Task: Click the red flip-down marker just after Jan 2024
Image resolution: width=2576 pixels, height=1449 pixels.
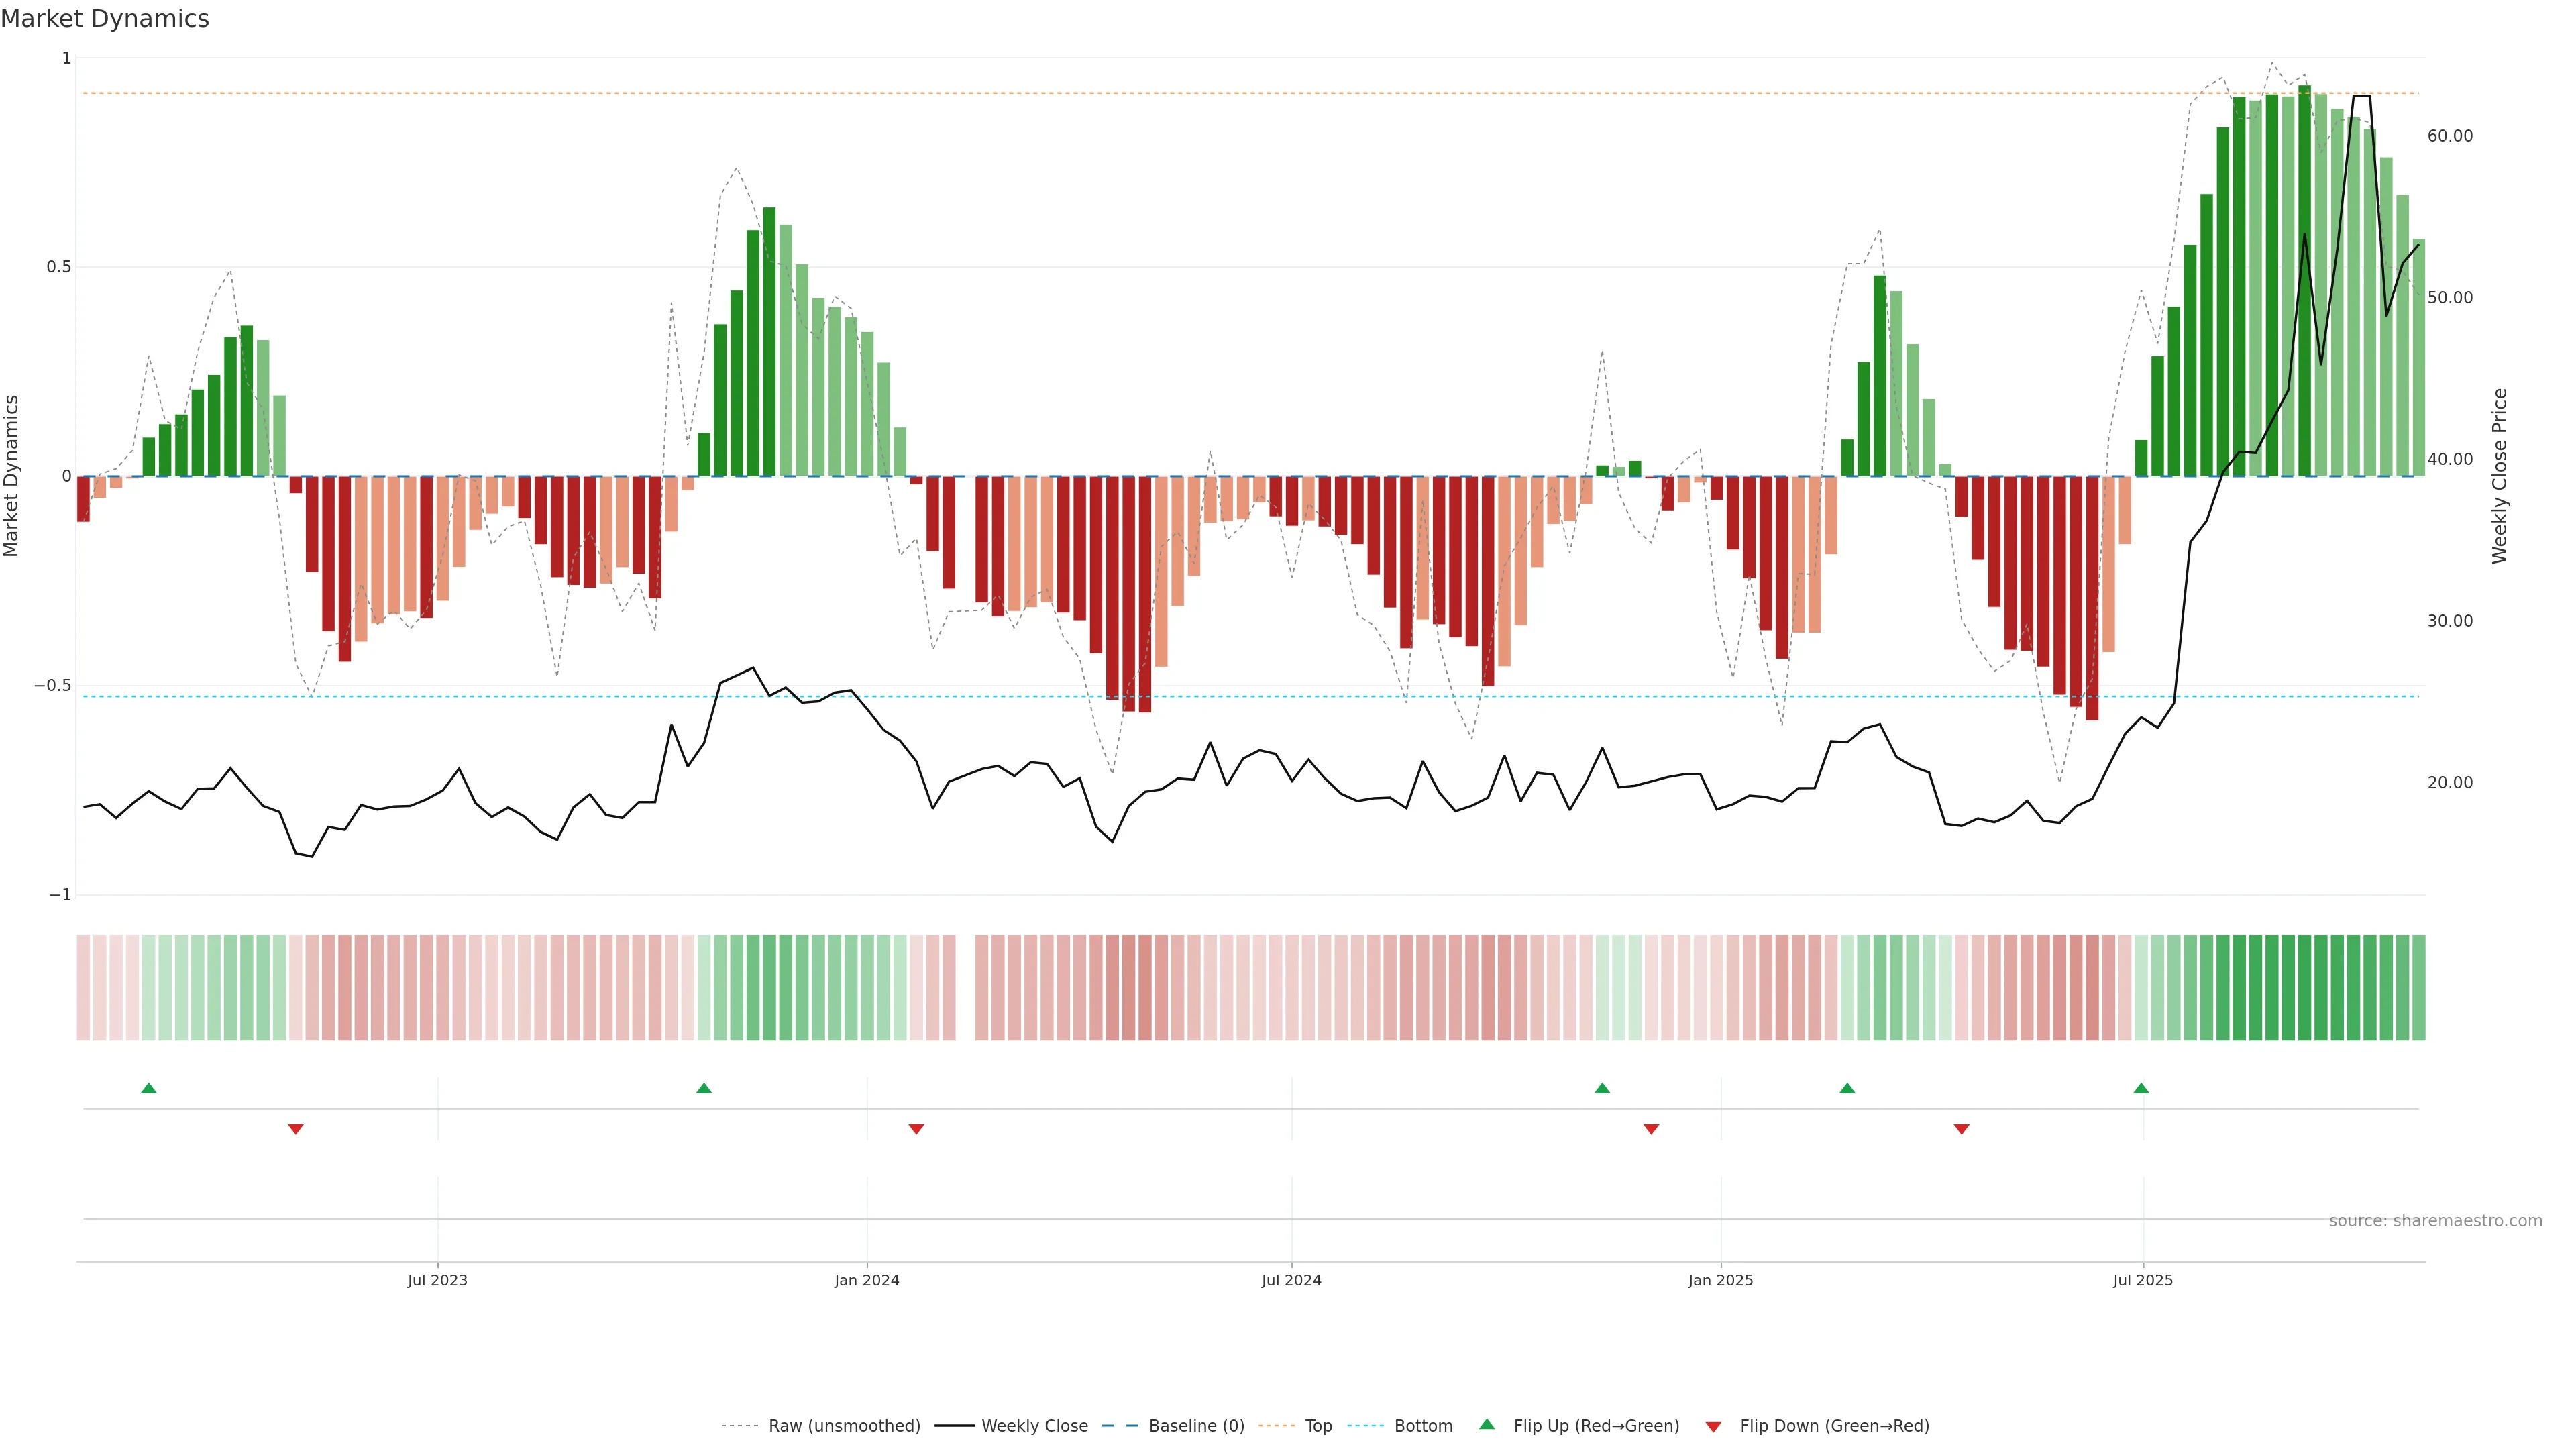Action: [916, 1129]
